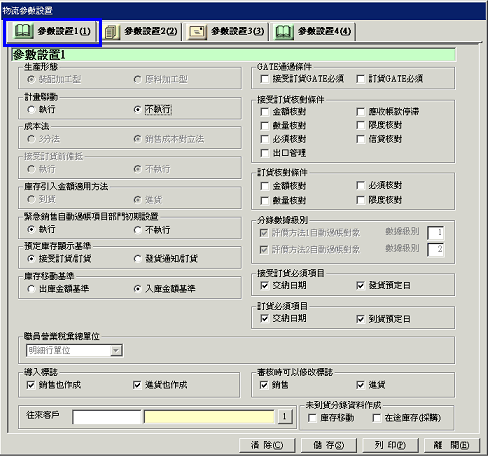Click the 列印(P) button
The image size is (488, 457).
point(390,445)
